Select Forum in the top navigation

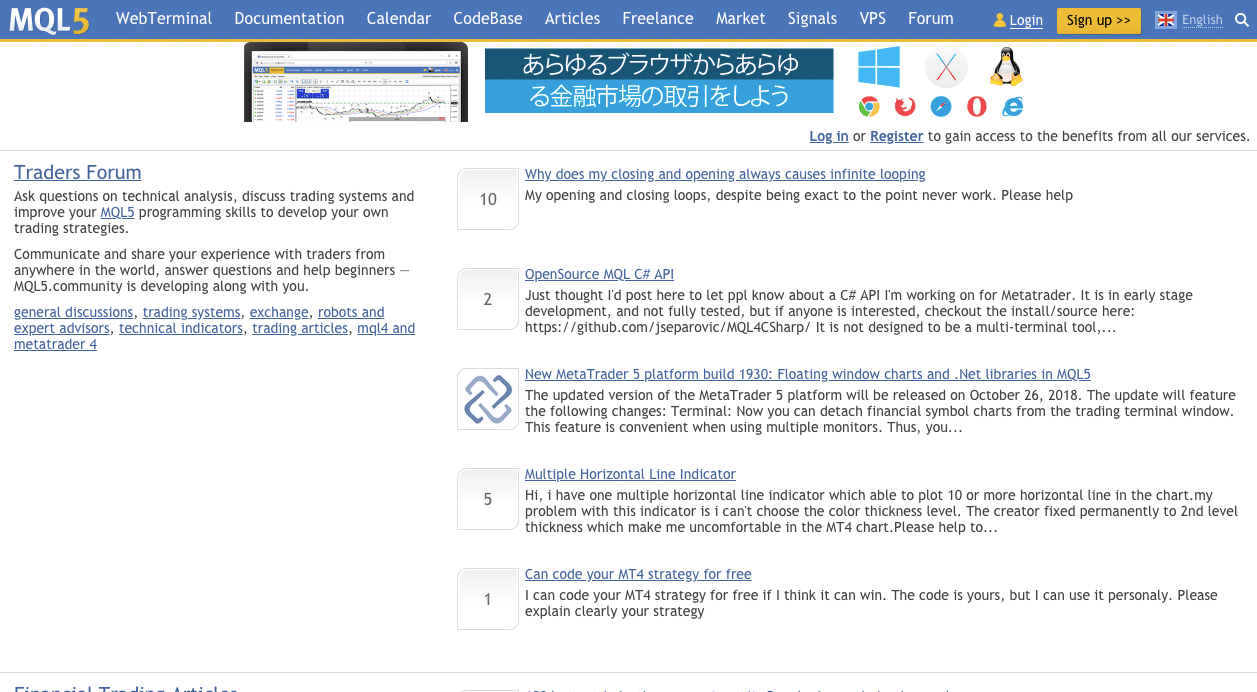pyautogui.click(x=931, y=19)
